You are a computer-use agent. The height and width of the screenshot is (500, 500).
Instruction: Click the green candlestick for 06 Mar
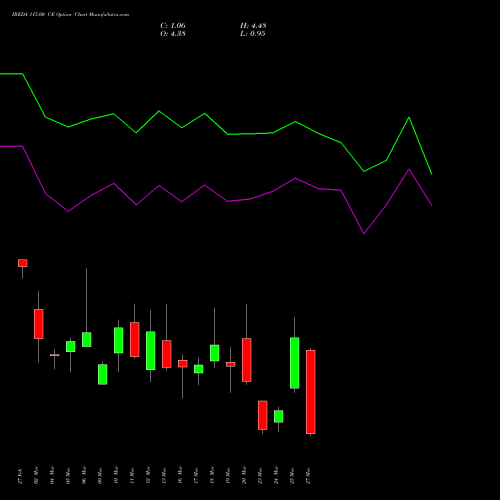tap(87, 339)
